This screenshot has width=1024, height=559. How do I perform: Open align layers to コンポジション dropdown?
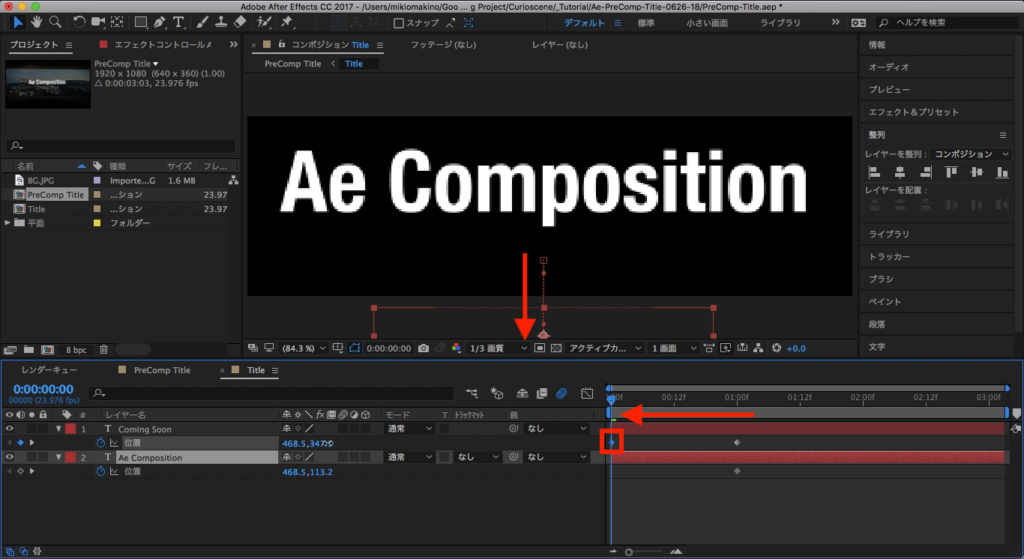[971, 154]
